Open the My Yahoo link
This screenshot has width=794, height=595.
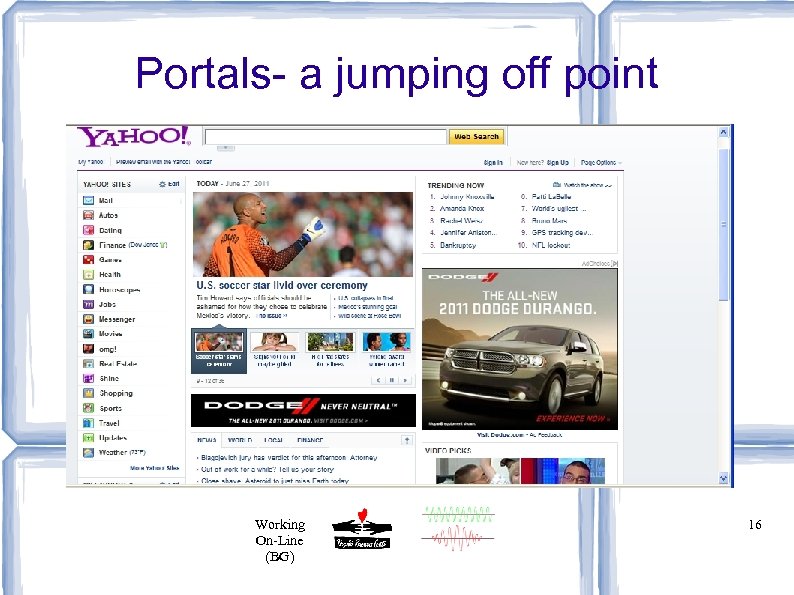pos(91,162)
